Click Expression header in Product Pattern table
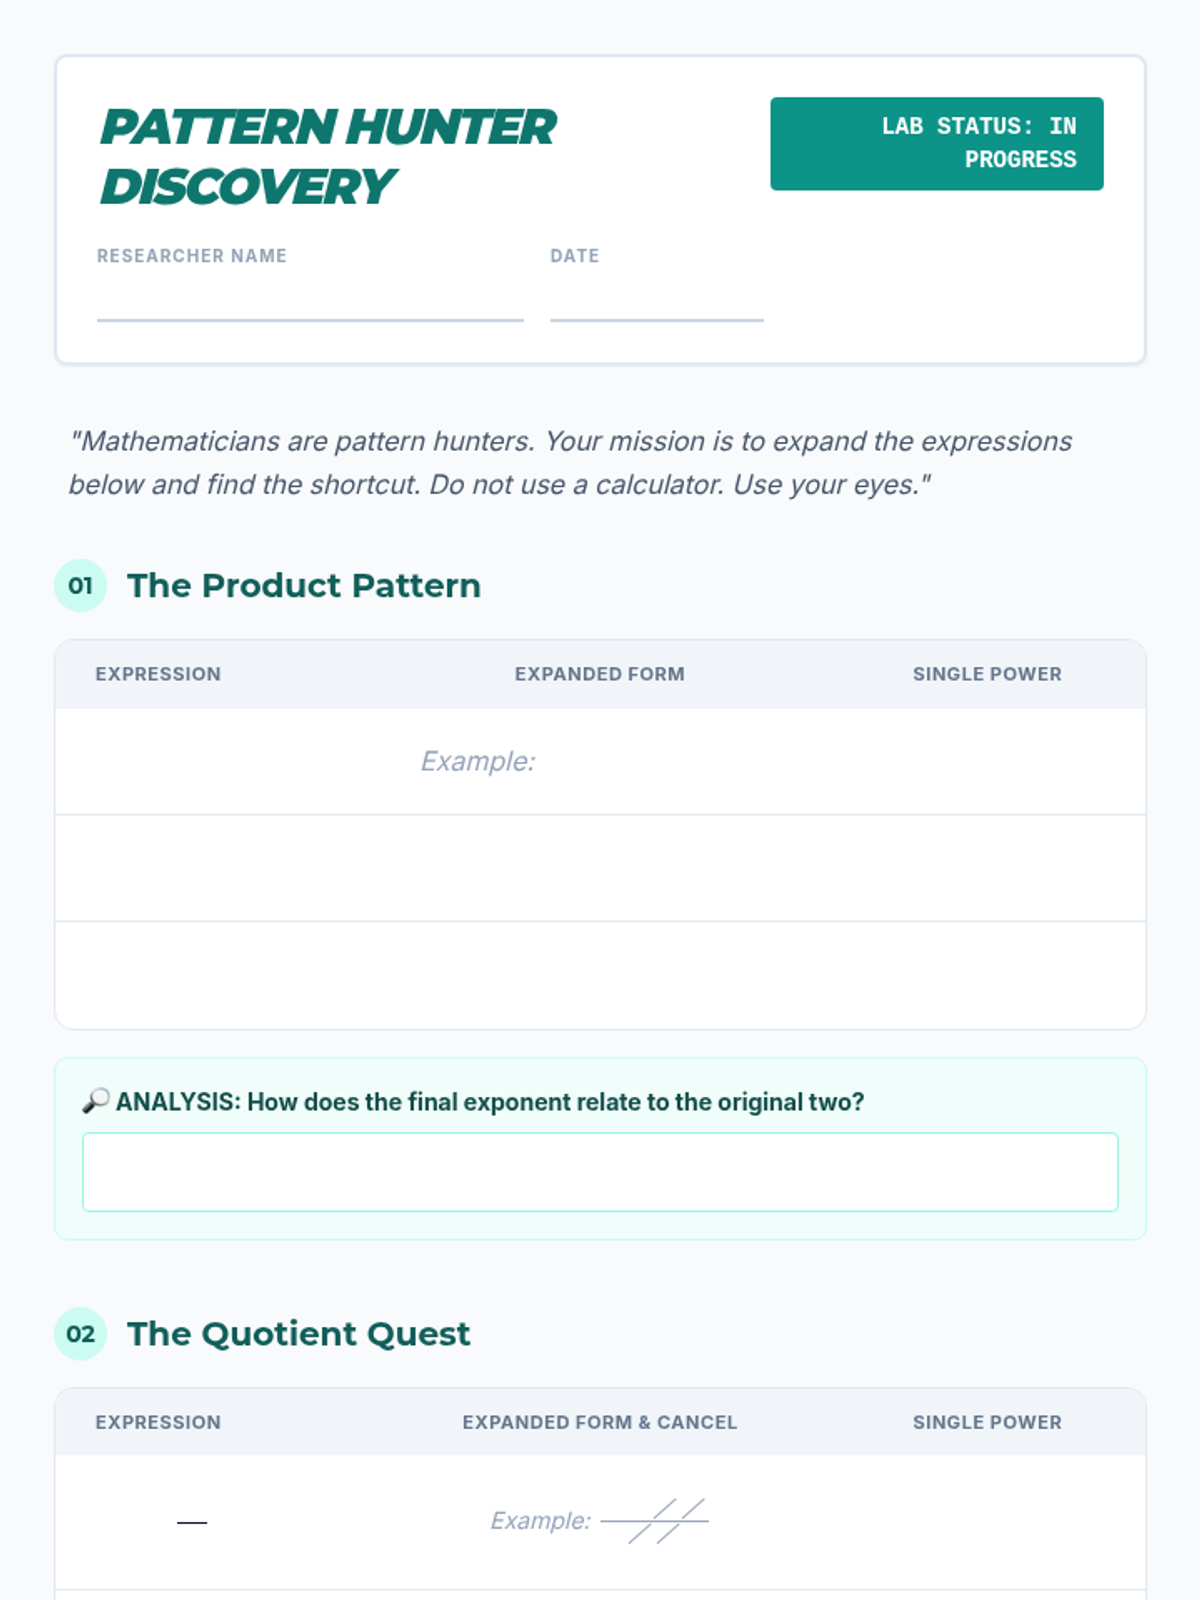The height and width of the screenshot is (1600, 1200). pos(158,674)
